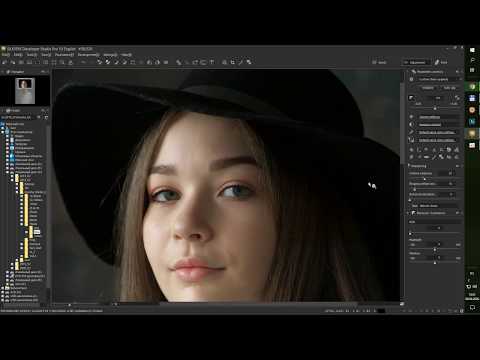Click the taskbar clock
Viewport: 480px width, 360px height.
(472, 297)
